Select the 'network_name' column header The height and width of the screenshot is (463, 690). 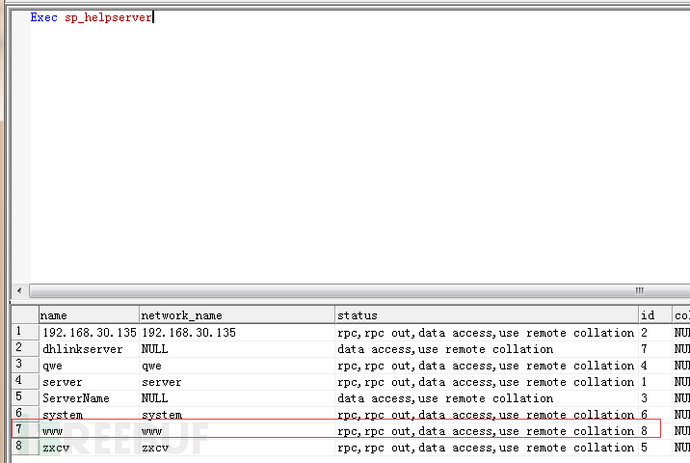tap(237, 315)
